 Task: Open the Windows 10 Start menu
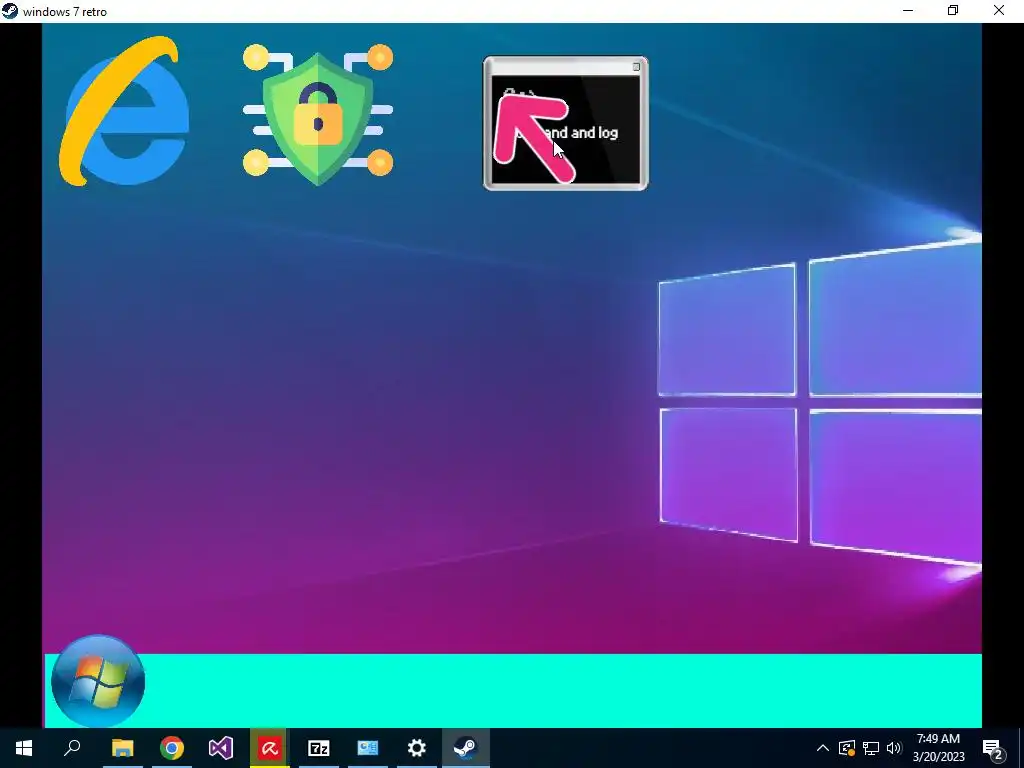point(24,748)
